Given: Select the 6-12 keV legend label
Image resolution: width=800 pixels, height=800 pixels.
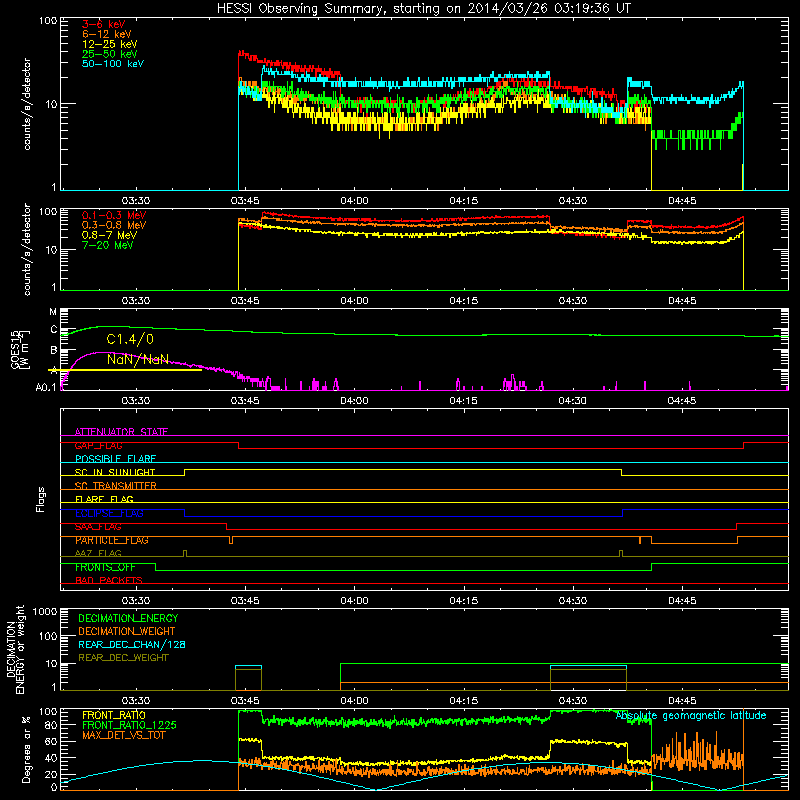Looking at the screenshot, I should pyautogui.click(x=107, y=34).
